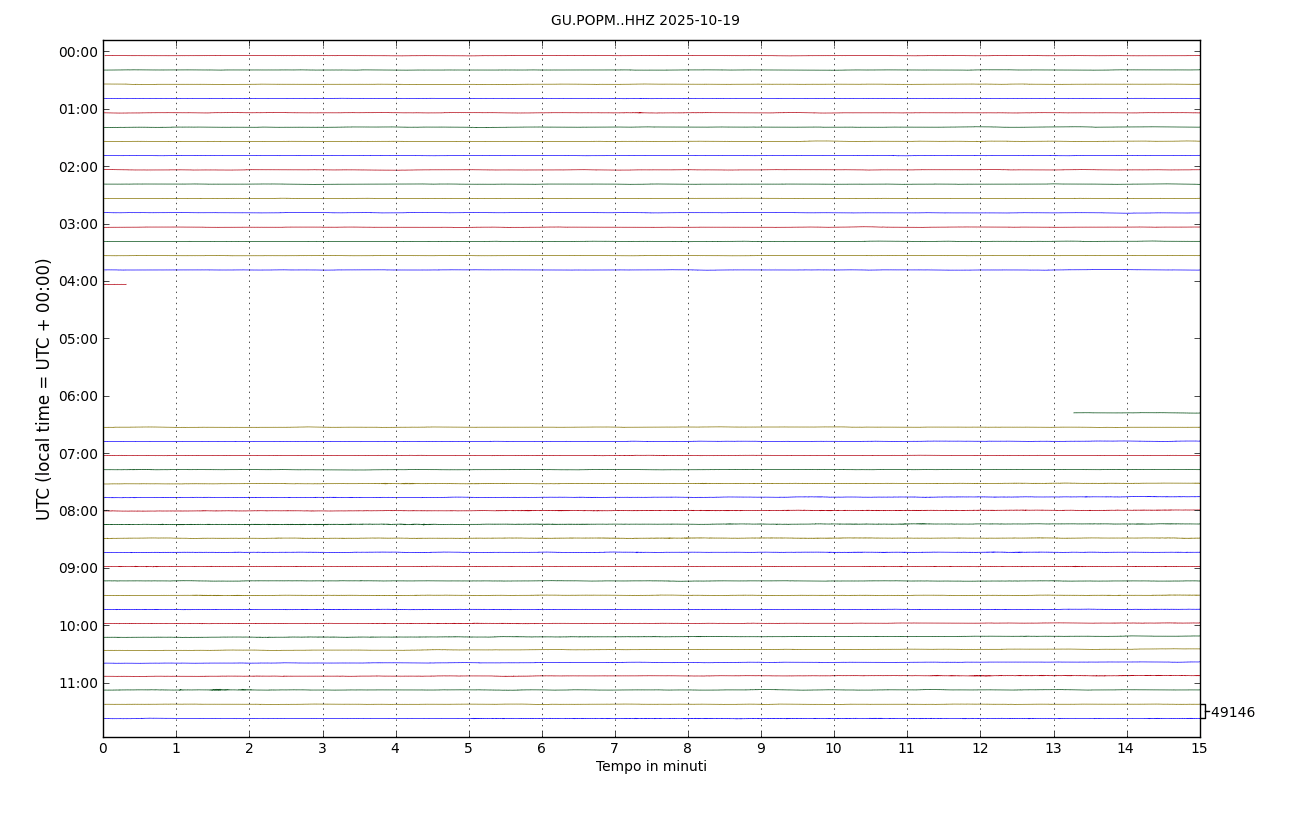Click the short red trace segment at 04:00
The width and height of the screenshot is (1290, 819).
pyautogui.click(x=114, y=285)
